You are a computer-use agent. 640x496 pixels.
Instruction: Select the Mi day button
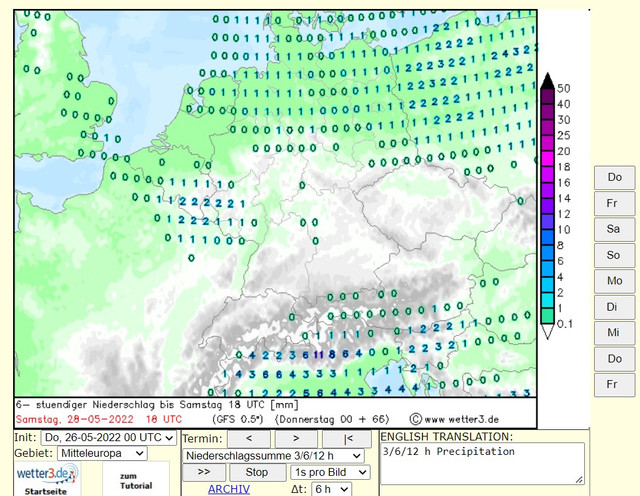tap(615, 333)
